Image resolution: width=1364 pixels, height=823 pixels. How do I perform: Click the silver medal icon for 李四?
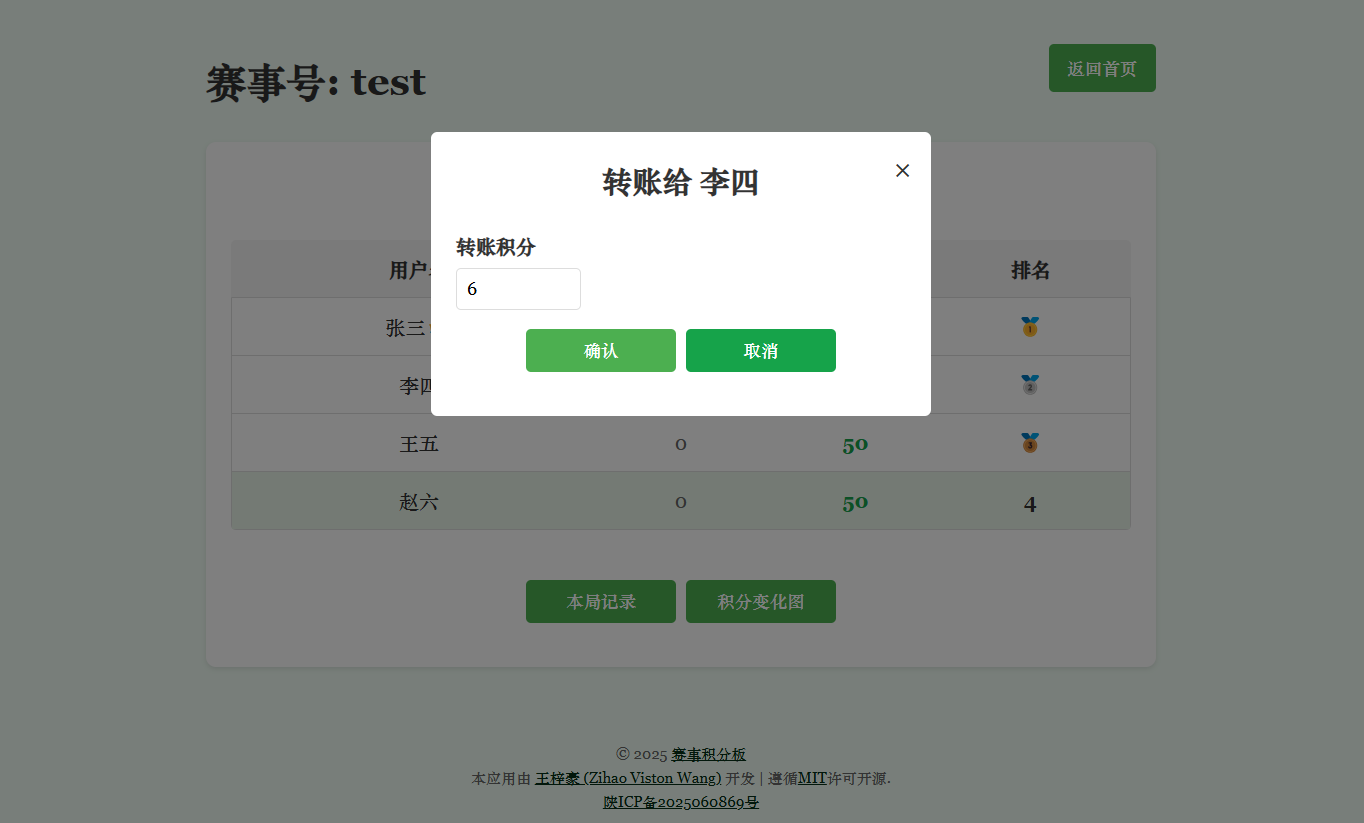click(1030, 384)
